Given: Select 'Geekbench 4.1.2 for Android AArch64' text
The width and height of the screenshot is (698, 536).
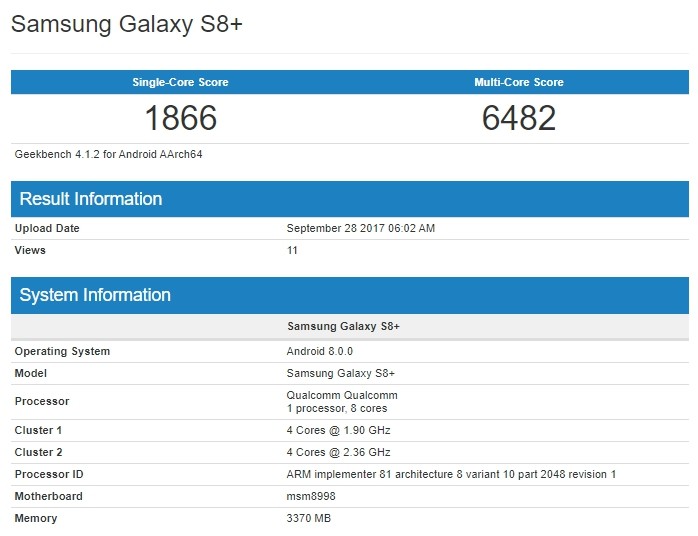Looking at the screenshot, I should (109, 154).
